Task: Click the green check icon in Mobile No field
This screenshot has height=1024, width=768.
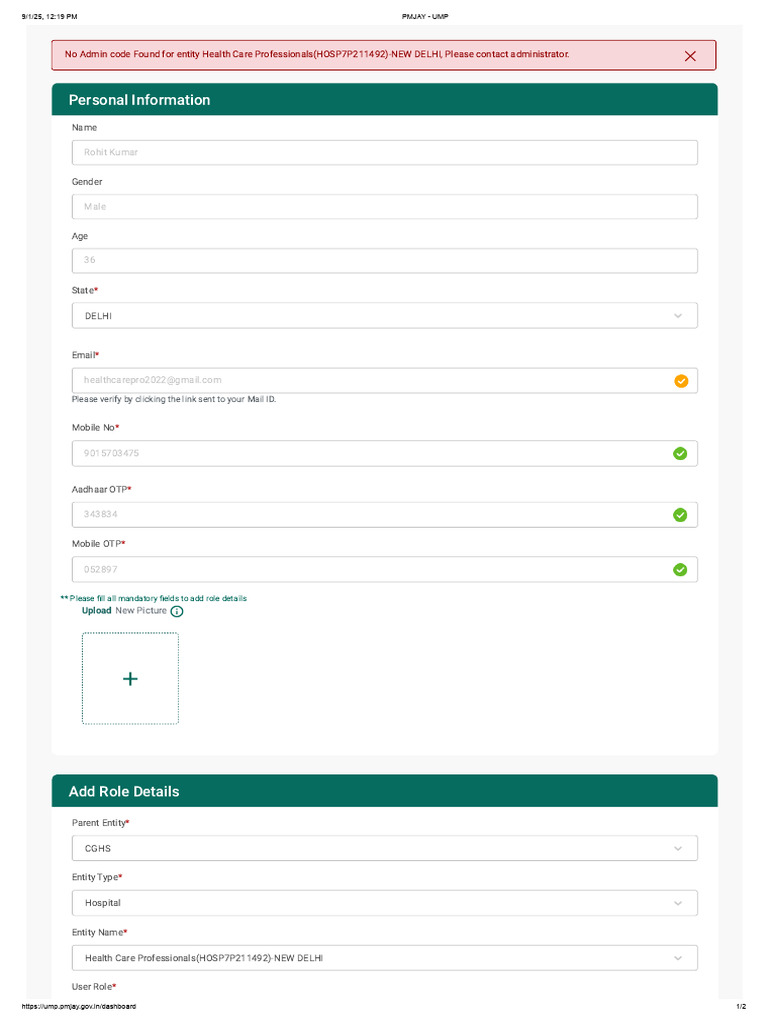Action: (680, 453)
